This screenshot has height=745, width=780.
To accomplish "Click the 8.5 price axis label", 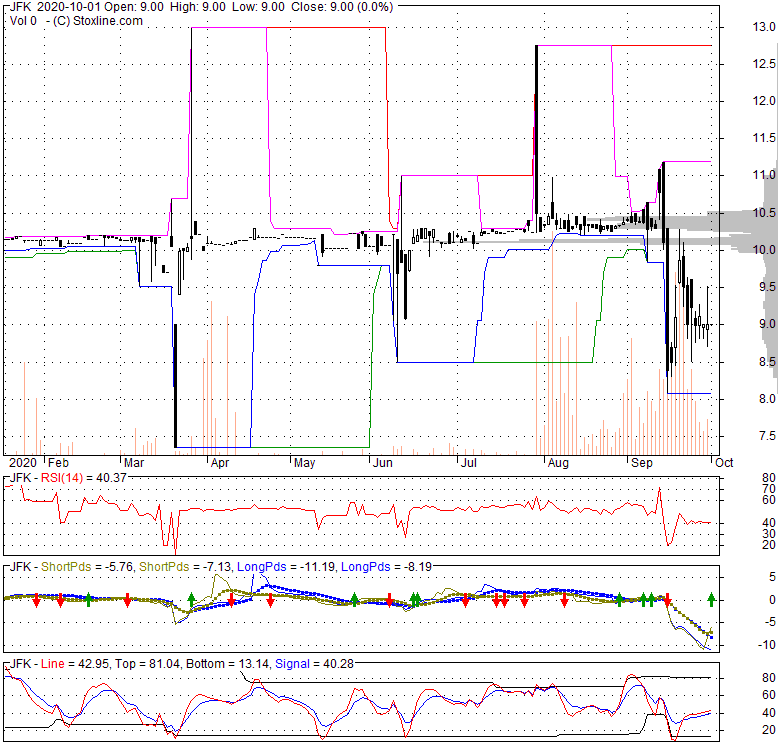I will pos(767,362).
